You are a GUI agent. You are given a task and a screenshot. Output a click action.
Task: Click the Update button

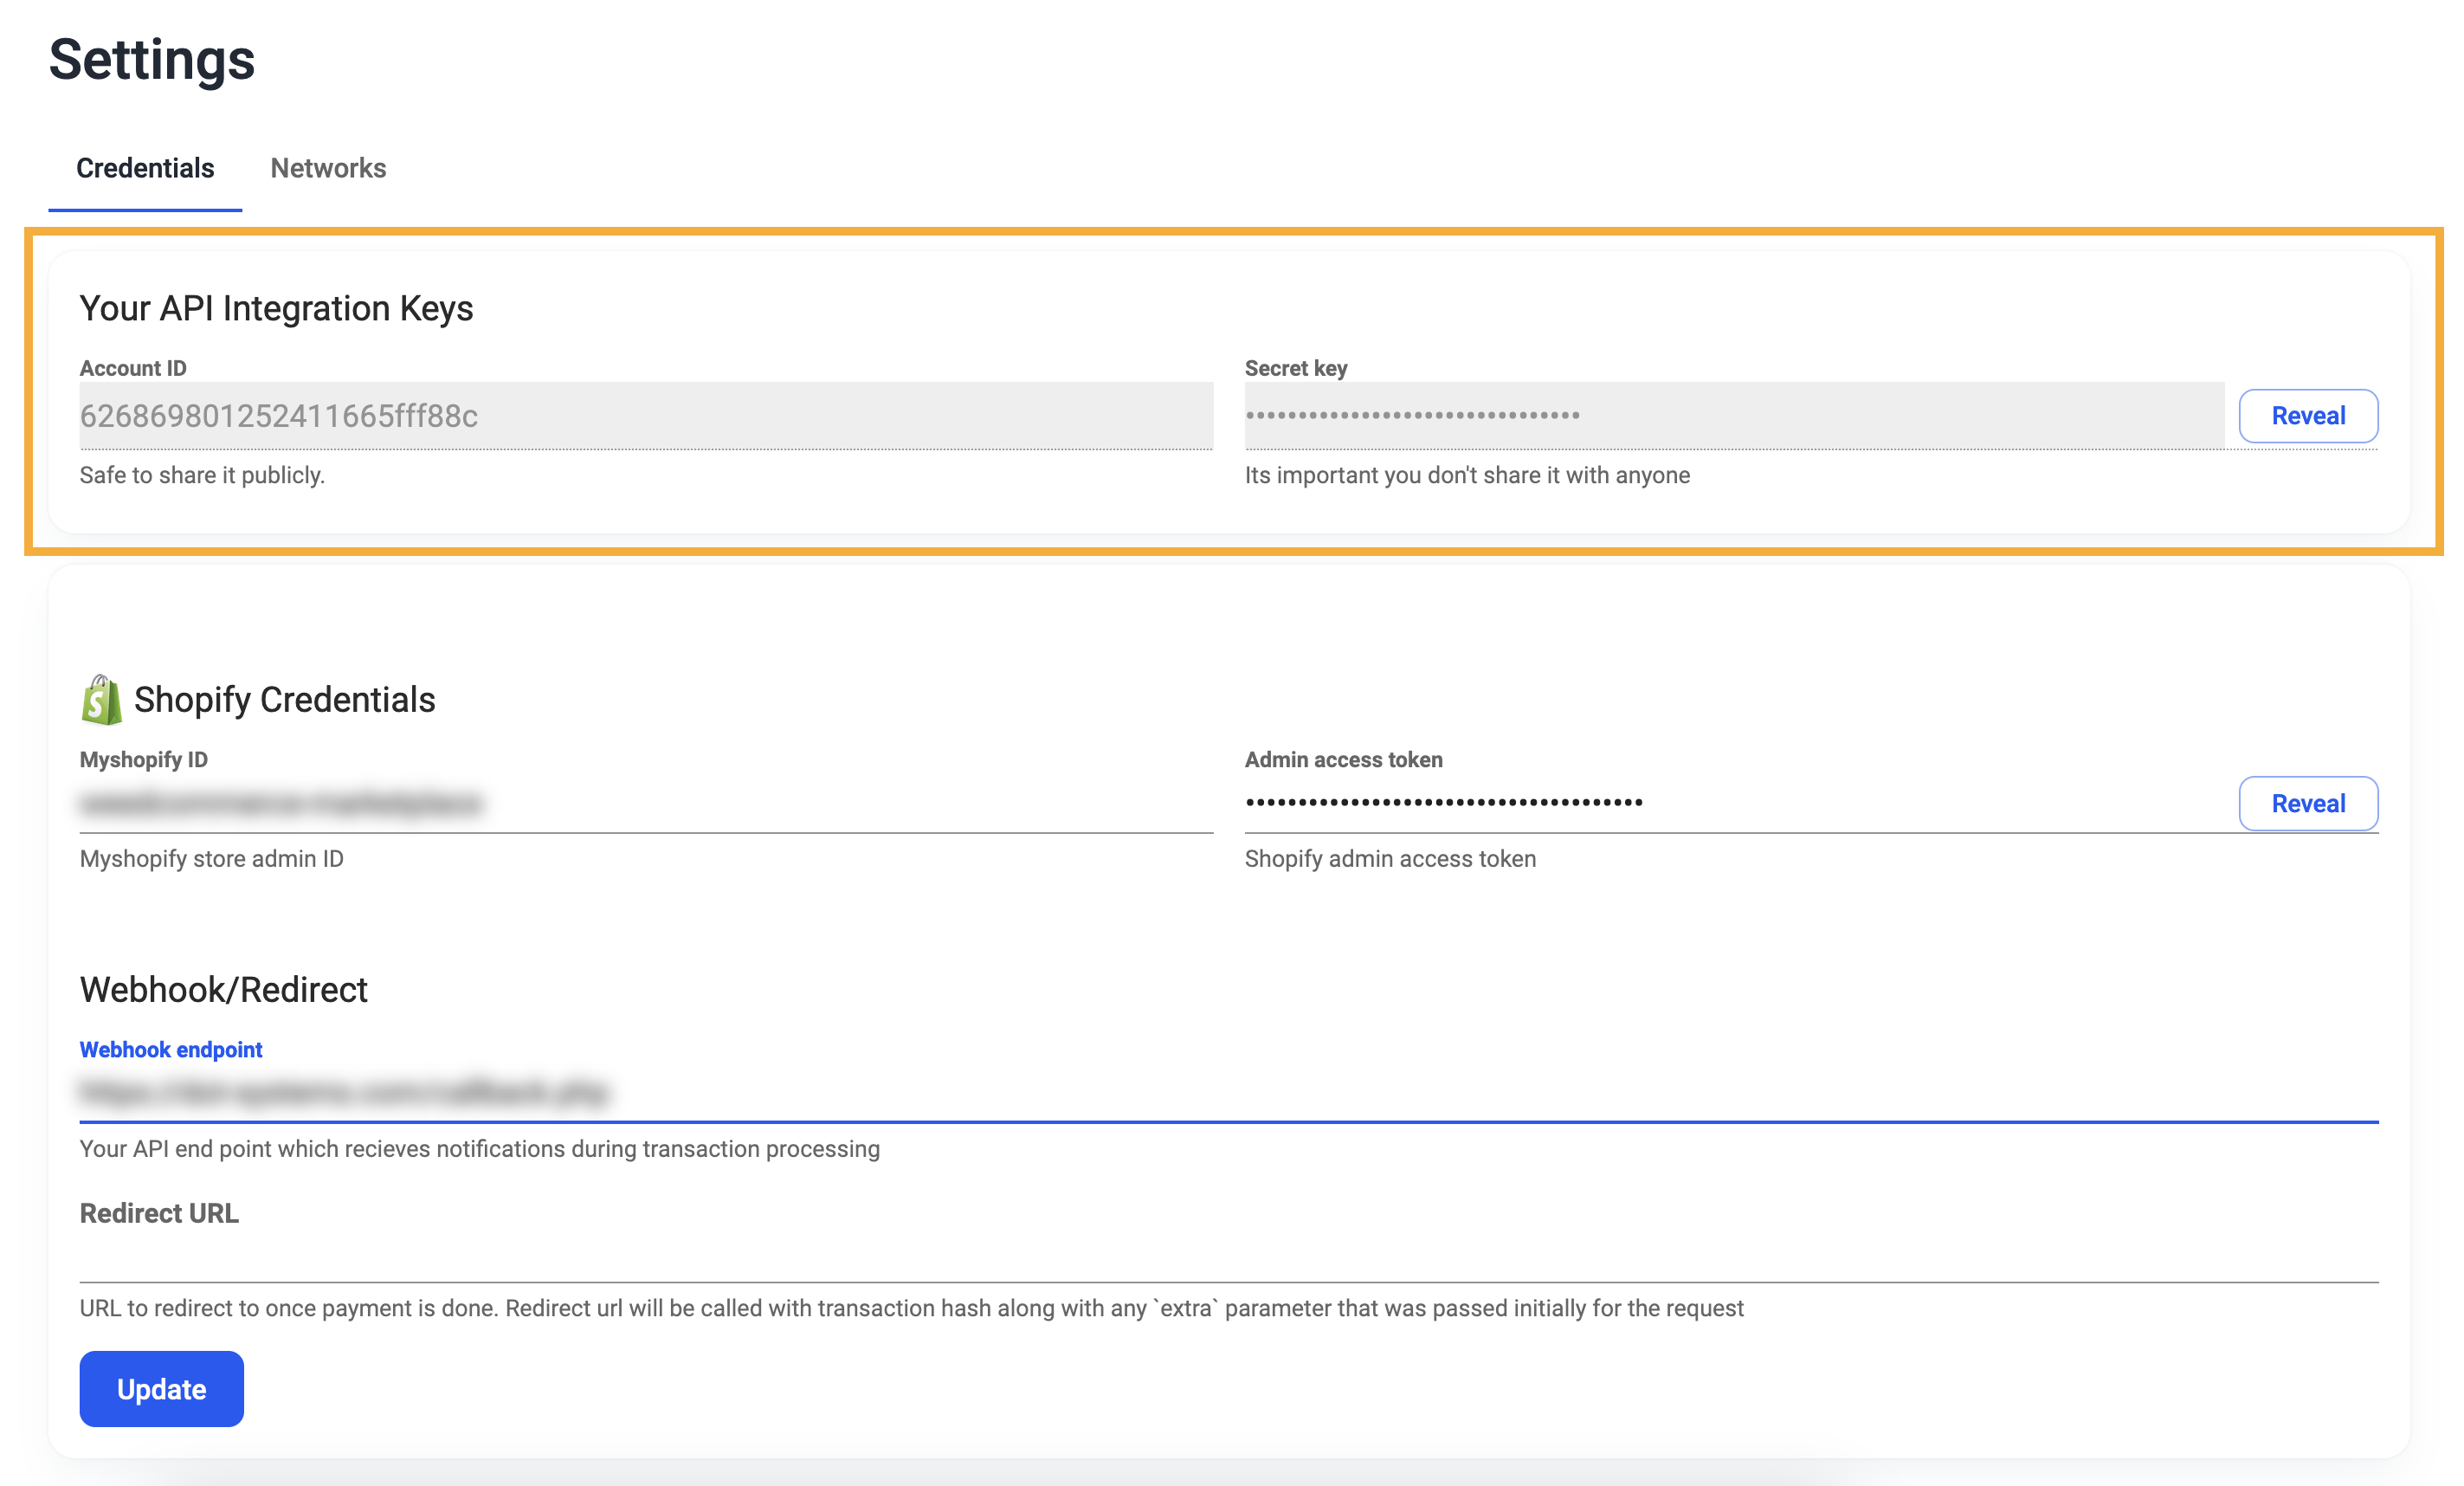pyautogui.click(x=162, y=1389)
